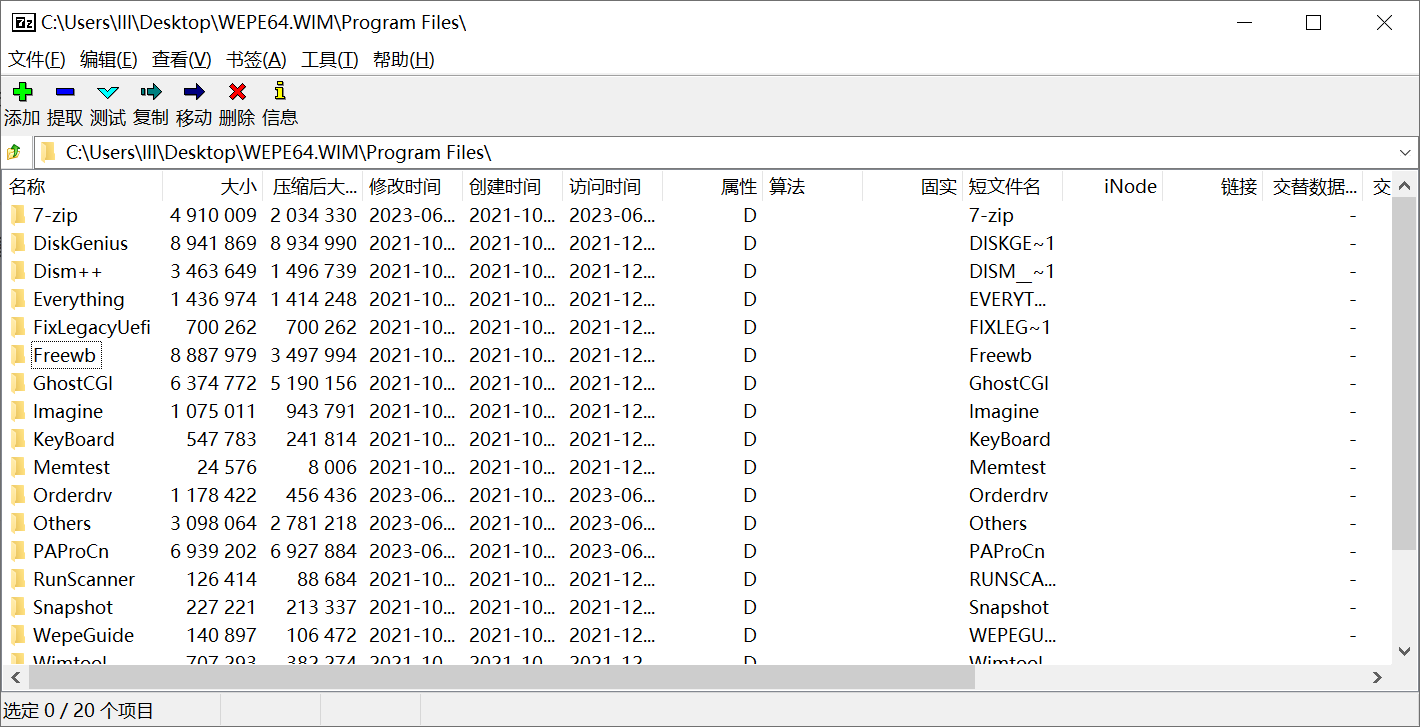Sort by 固实 (Solid) column header
Viewport: 1420px width, 727px height.
(x=912, y=187)
